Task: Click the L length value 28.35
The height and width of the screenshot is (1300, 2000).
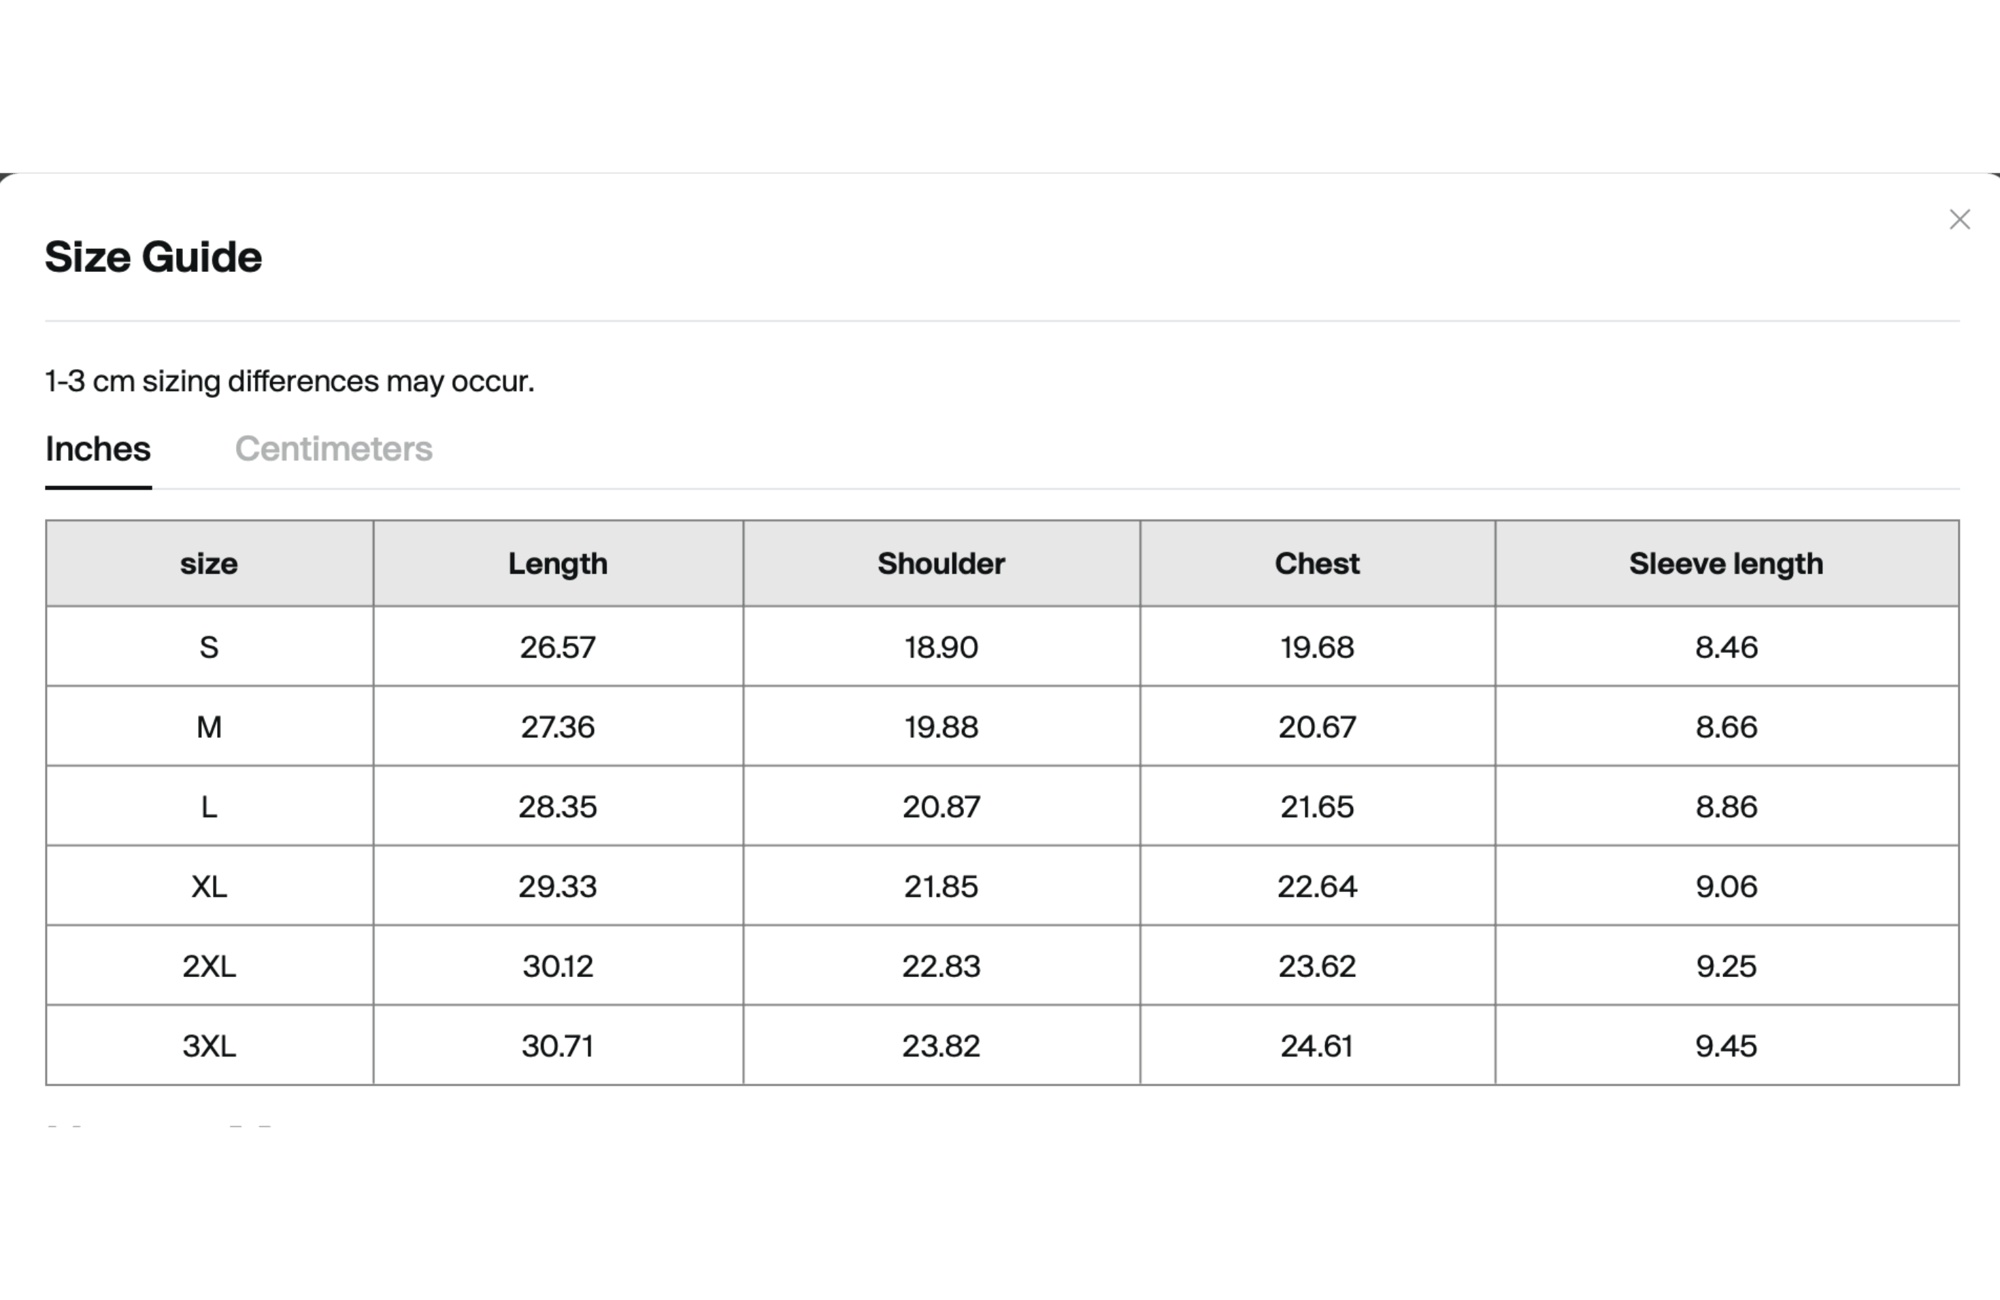Action: tap(558, 807)
